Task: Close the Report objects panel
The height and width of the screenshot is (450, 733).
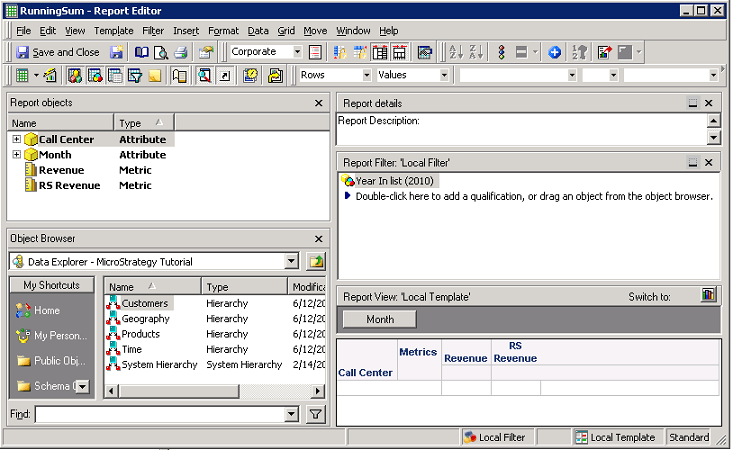Action: coord(319,102)
